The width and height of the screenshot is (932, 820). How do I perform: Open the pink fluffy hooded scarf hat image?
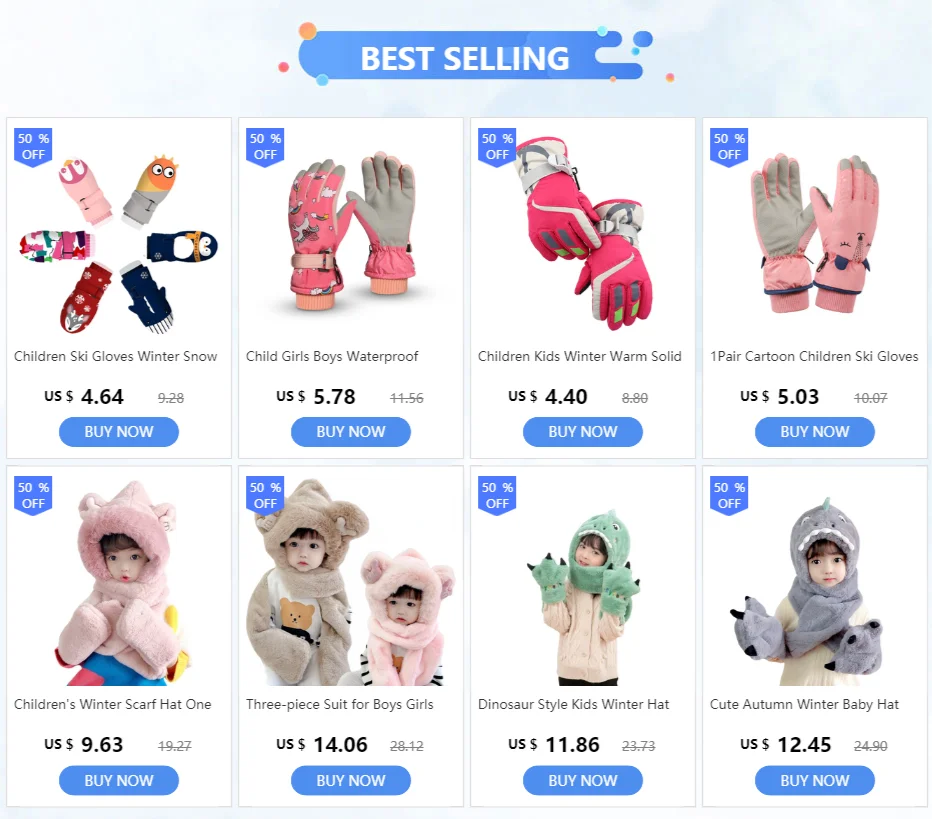[122, 582]
